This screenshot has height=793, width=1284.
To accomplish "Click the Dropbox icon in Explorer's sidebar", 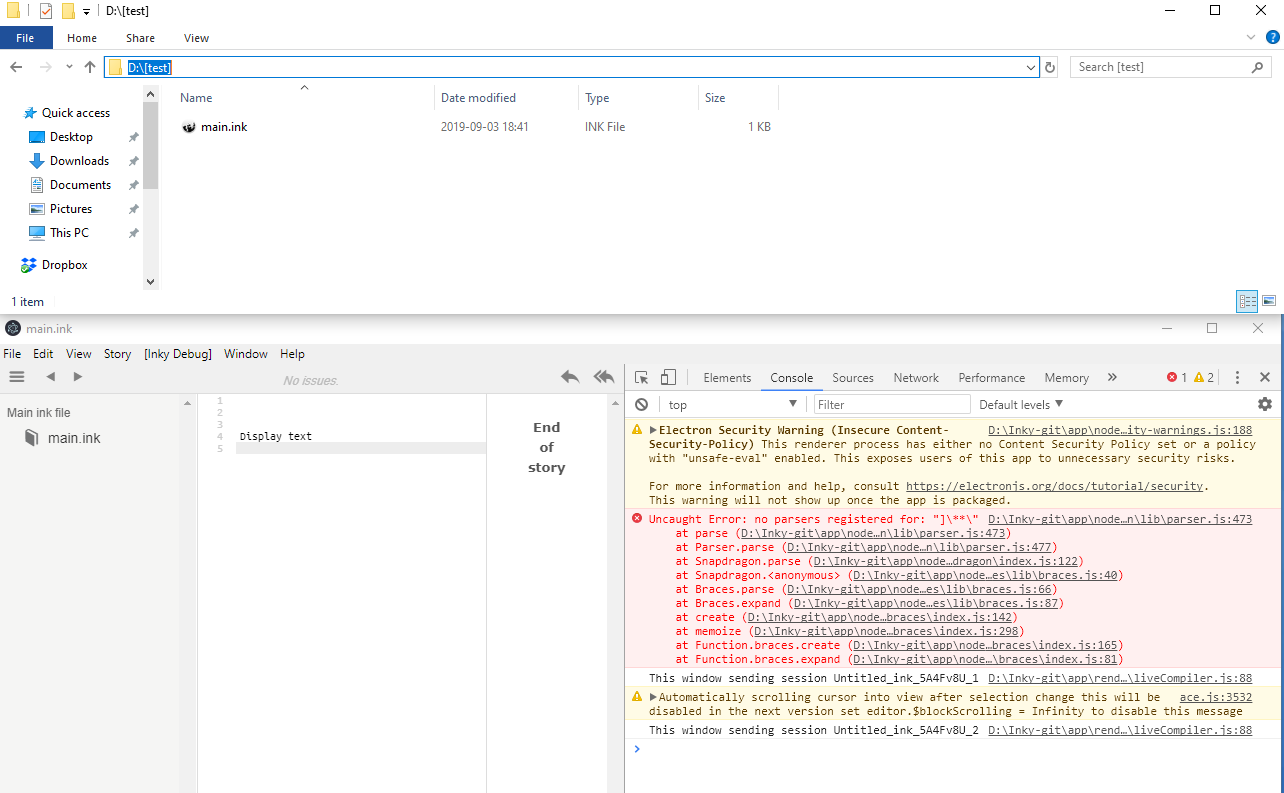I will (28, 264).
